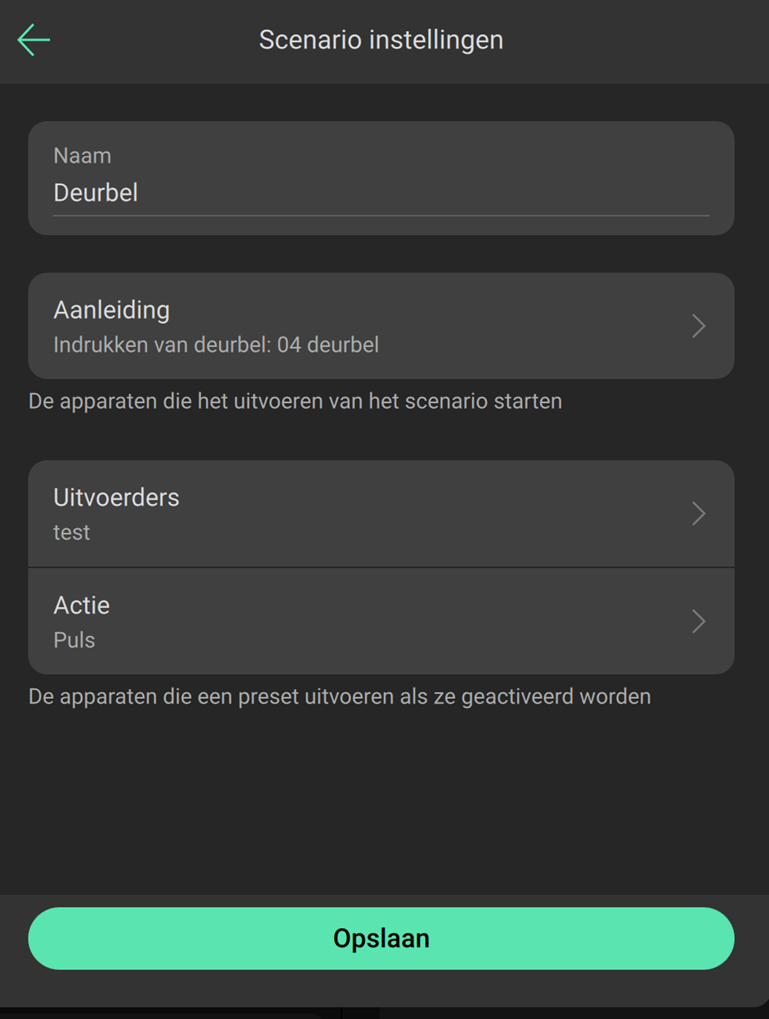Click the Naam field label
Viewport: 769px width, 1019px height.
pos(82,156)
